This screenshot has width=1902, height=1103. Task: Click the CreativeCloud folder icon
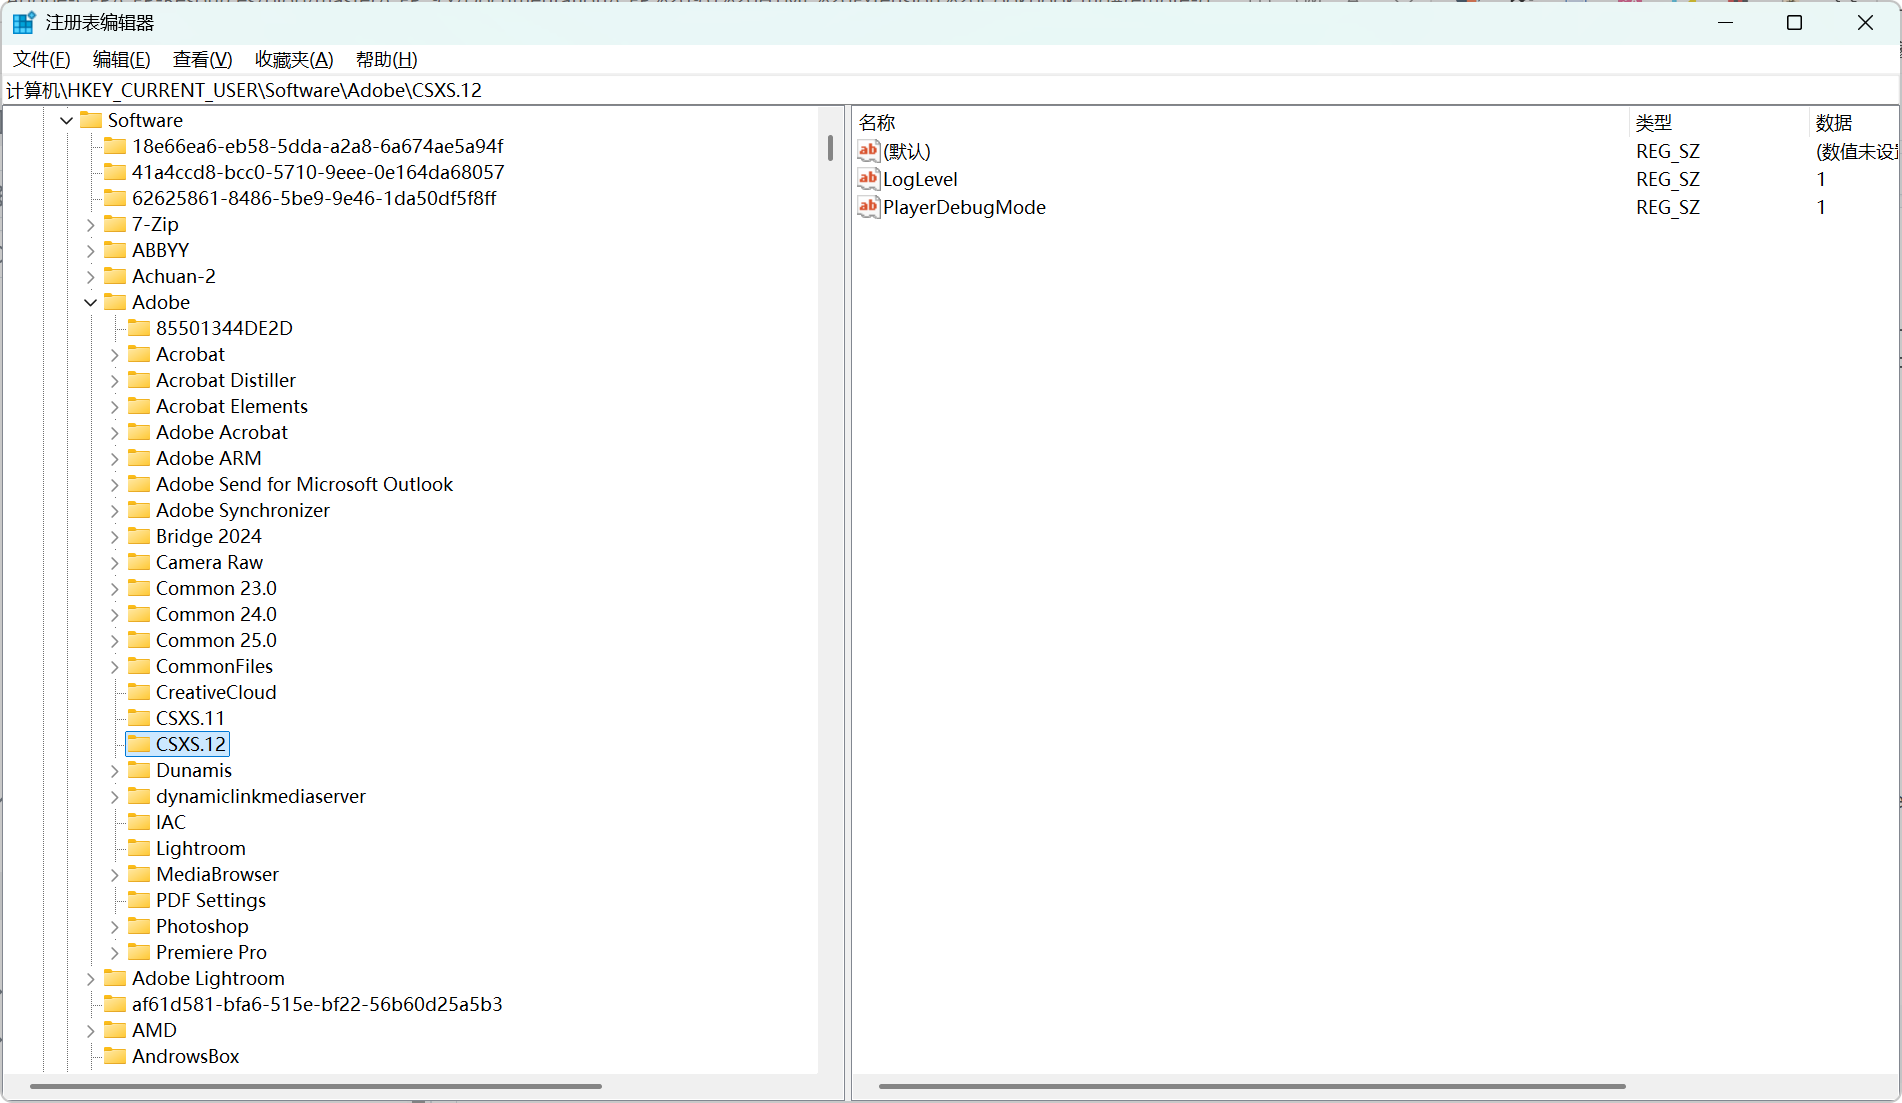click(x=139, y=692)
